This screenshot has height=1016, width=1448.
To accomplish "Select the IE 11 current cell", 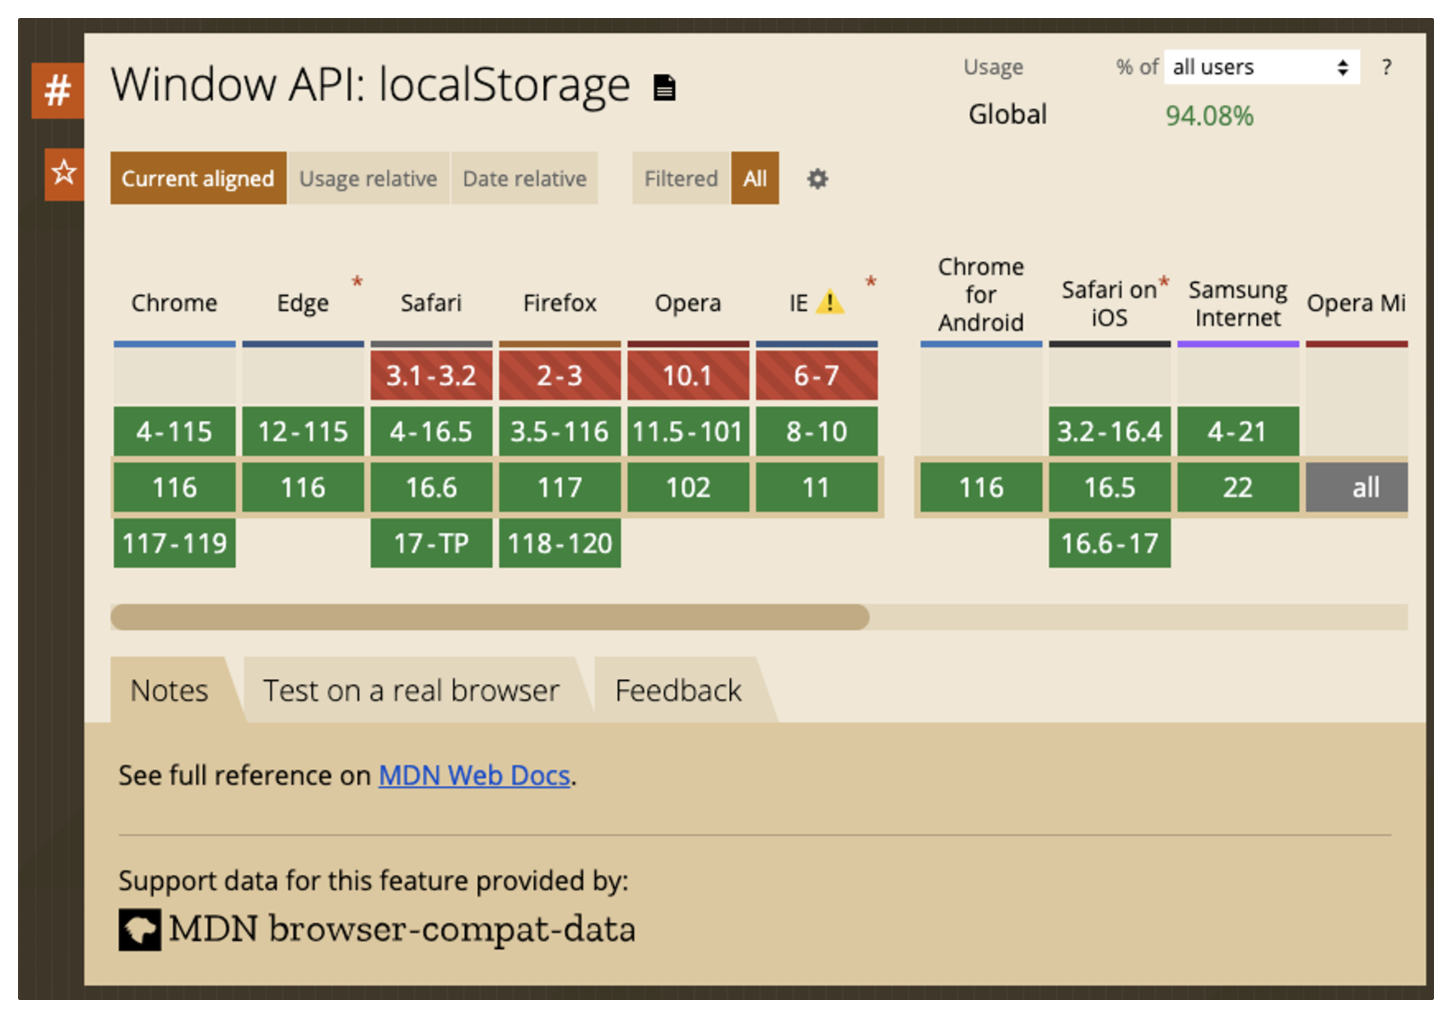I will [817, 487].
